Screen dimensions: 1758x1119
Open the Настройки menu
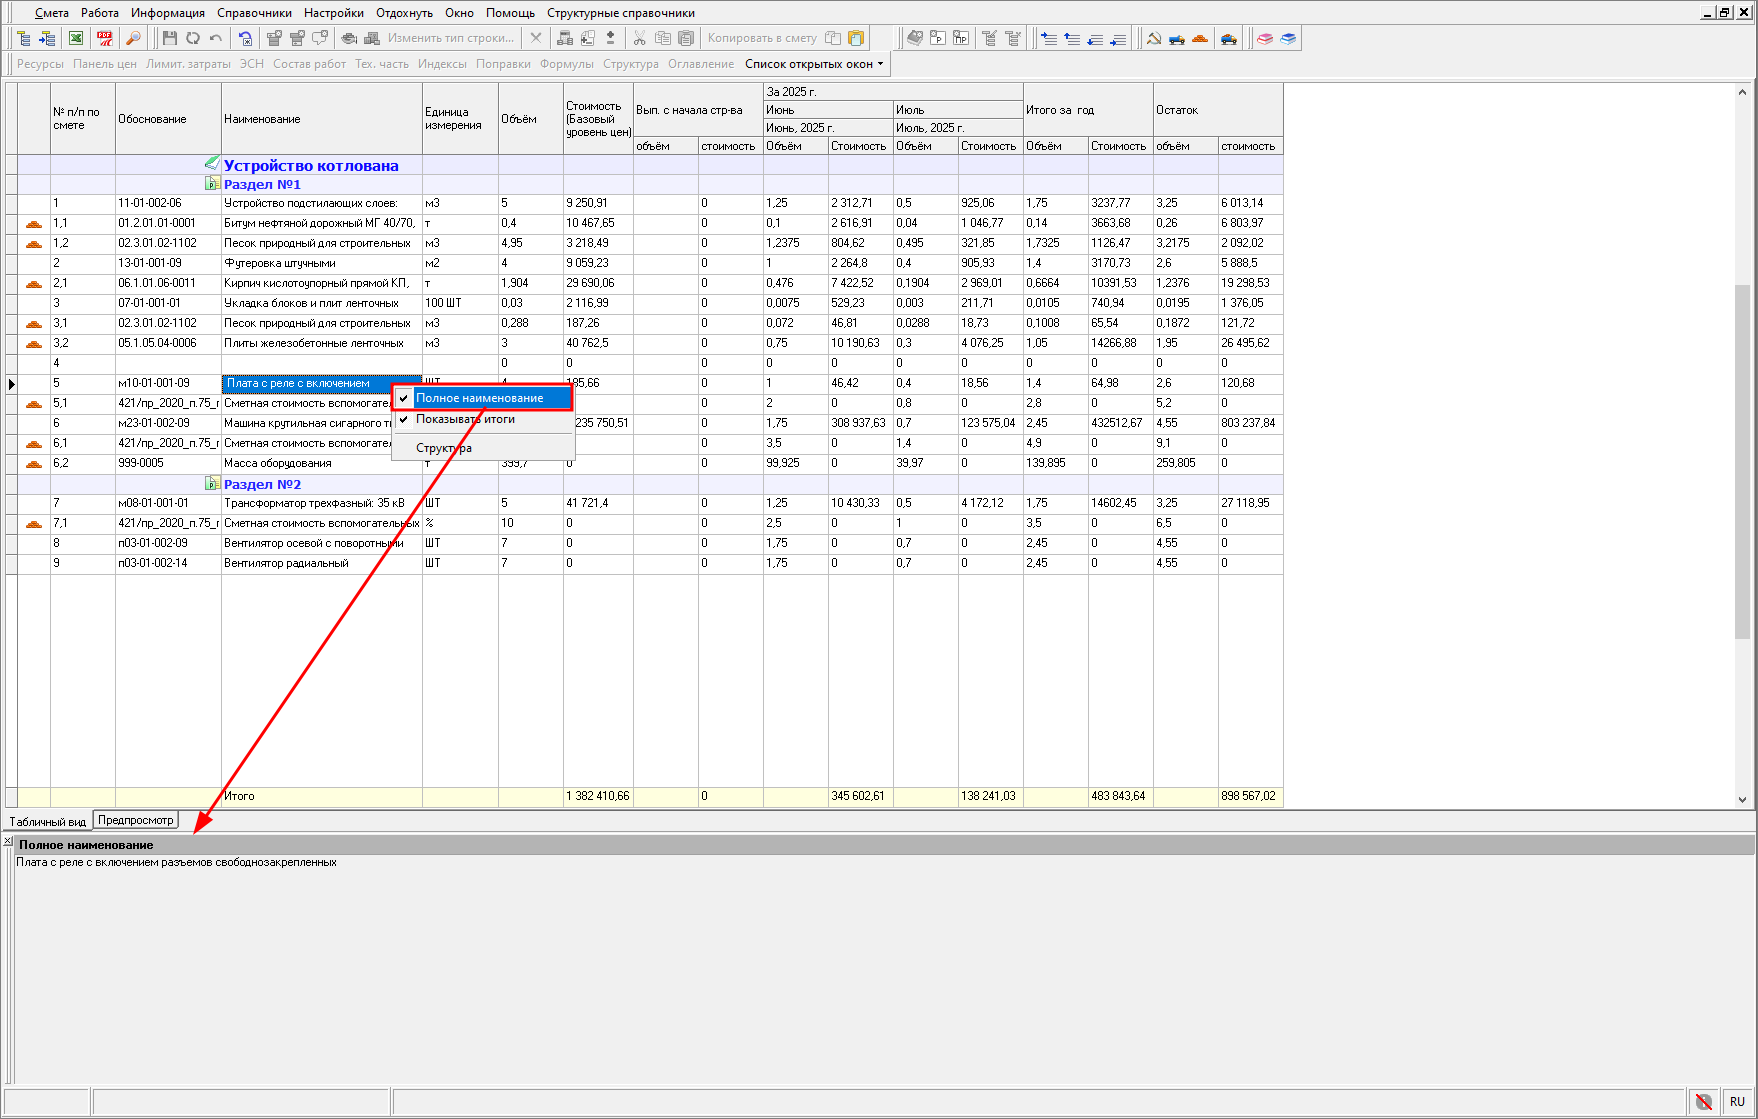click(334, 13)
